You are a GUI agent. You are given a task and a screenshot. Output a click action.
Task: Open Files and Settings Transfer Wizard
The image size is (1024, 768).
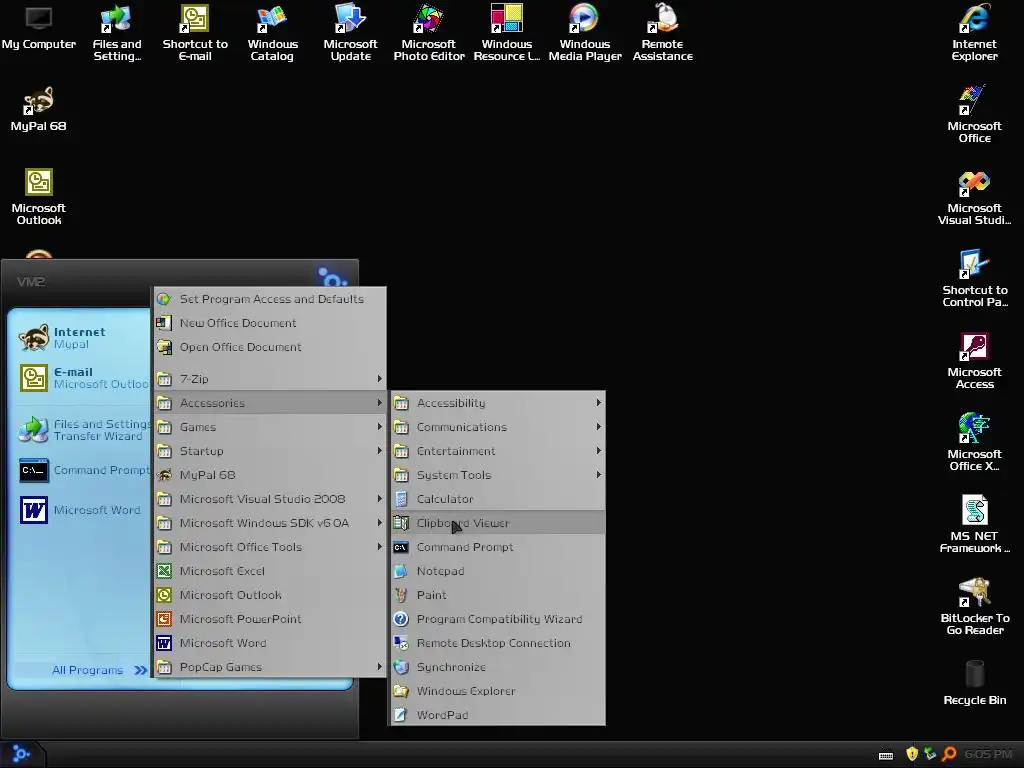click(x=83, y=430)
